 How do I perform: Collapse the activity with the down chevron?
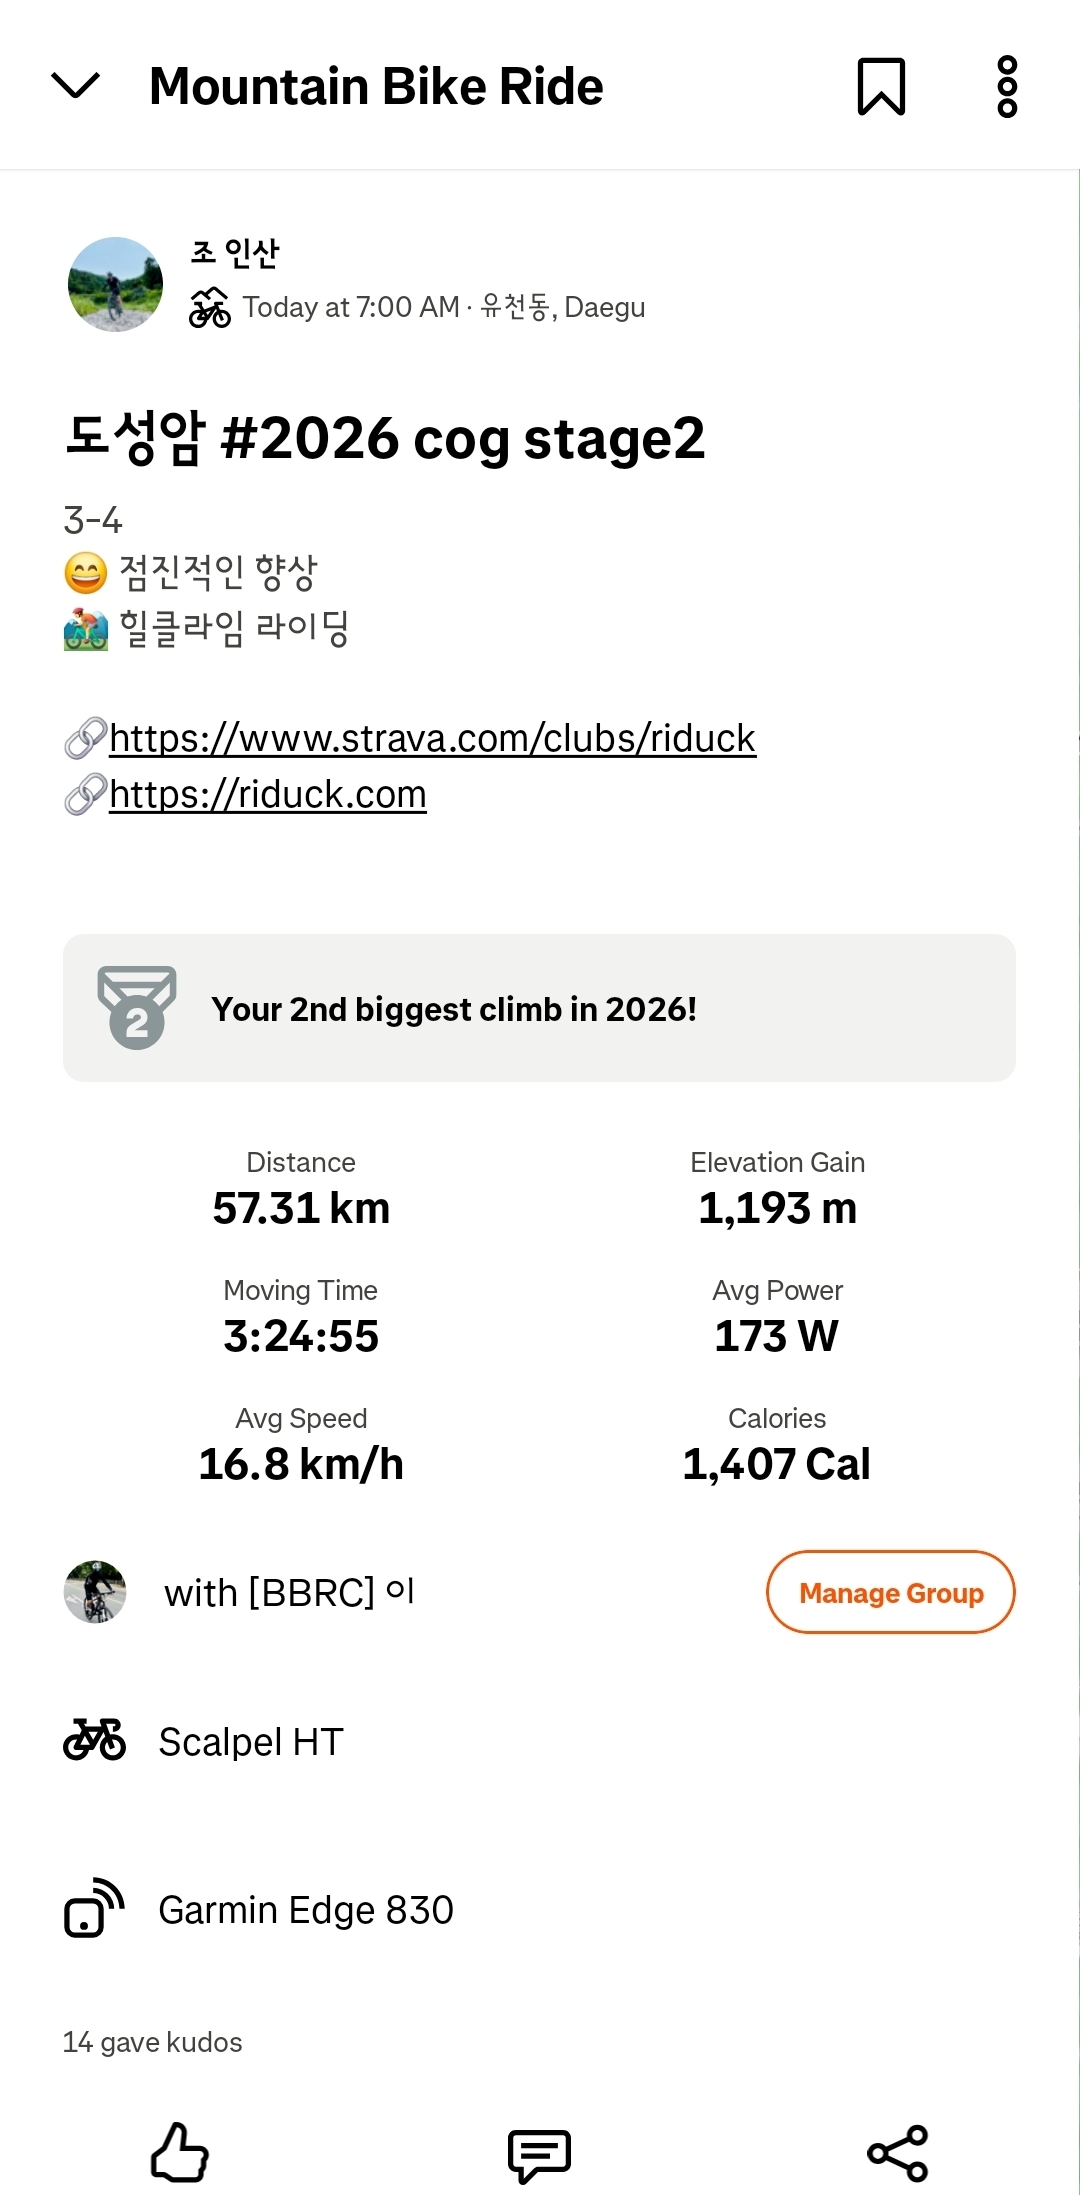(x=76, y=86)
